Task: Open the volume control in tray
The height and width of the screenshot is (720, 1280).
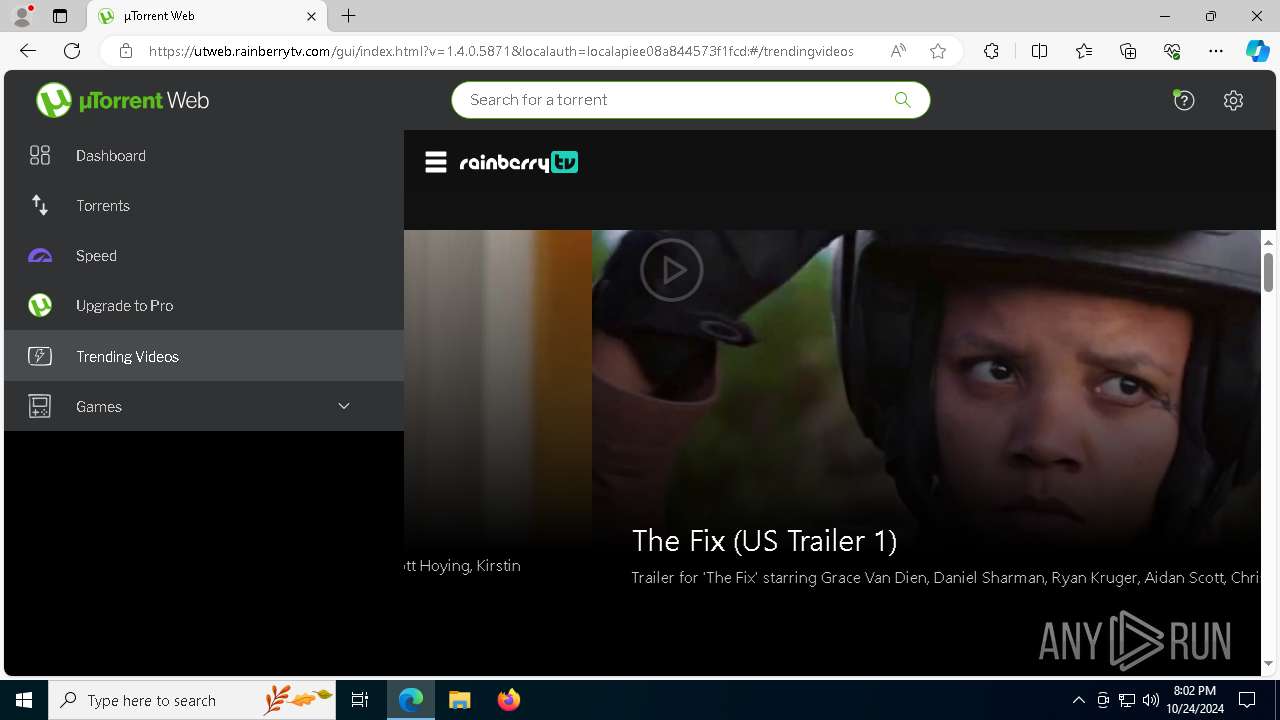Action: pyautogui.click(x=1150, y=700)
